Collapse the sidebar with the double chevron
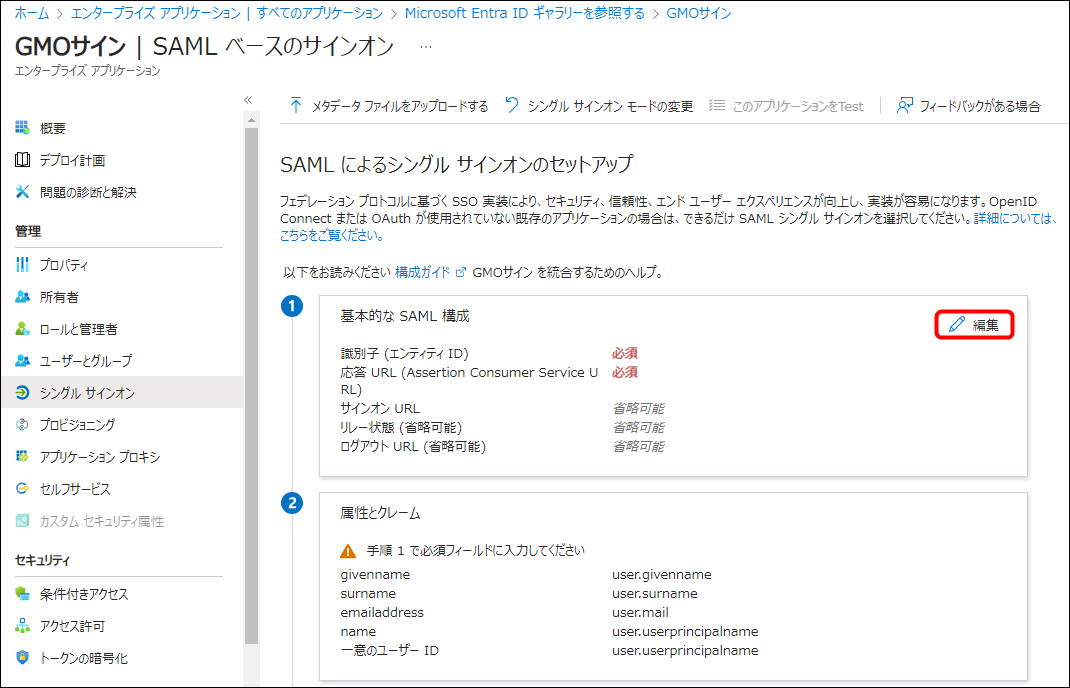The width and height of the screenshot is (1070, 688). (x=248, y=100)
